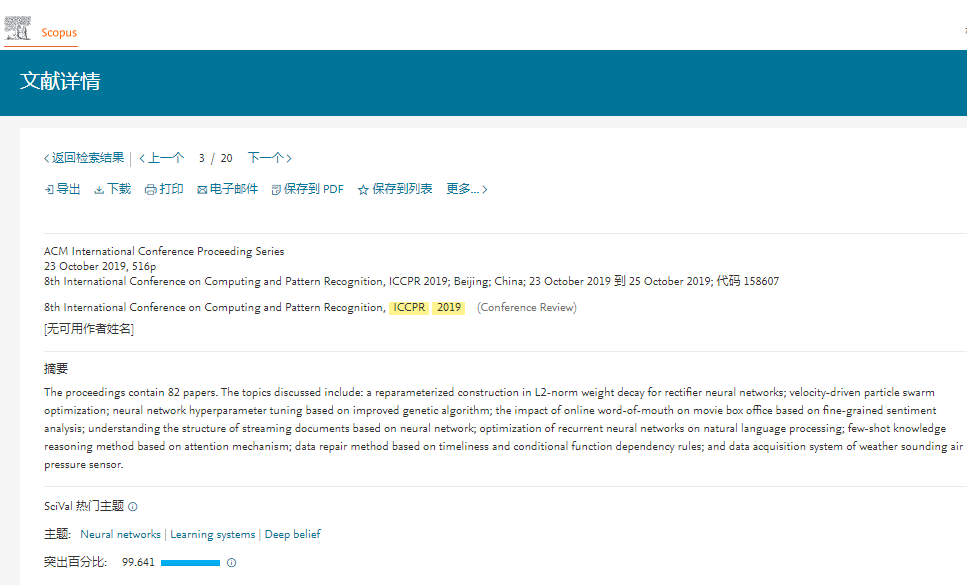Click the 文献详情 page heading

(60, 82)
